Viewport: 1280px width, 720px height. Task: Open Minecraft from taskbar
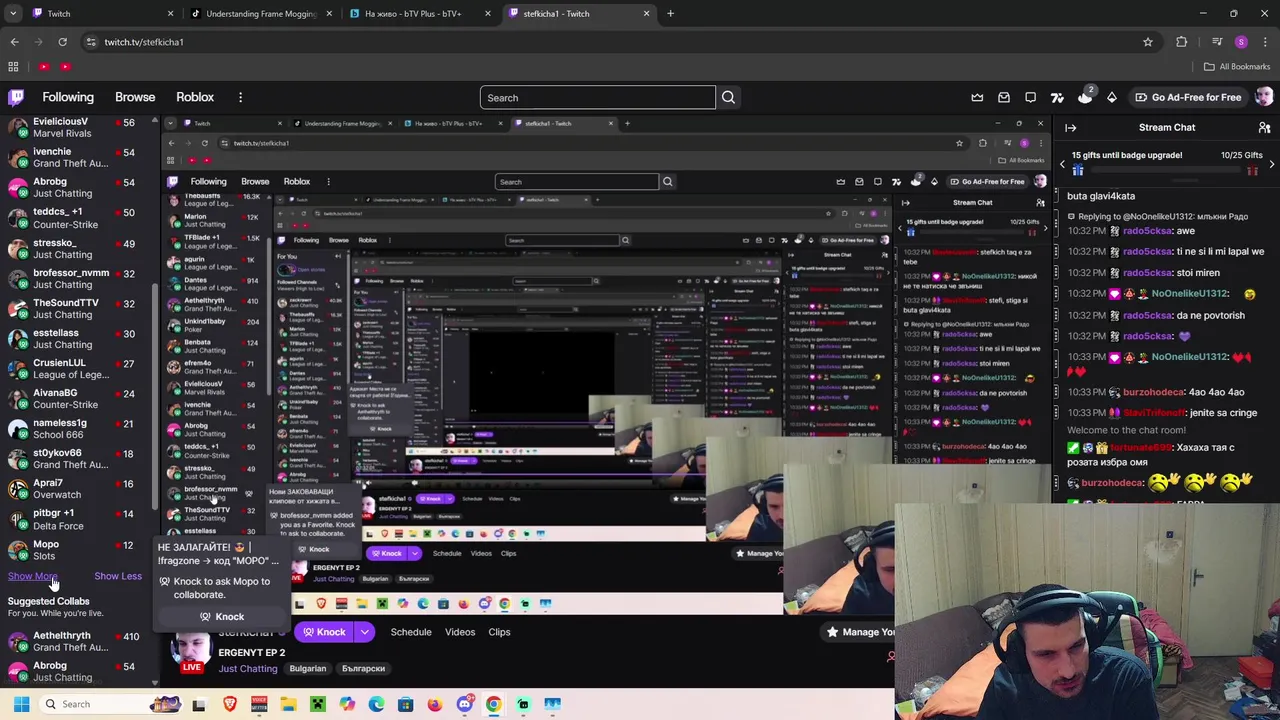click(x=318, y=704)
